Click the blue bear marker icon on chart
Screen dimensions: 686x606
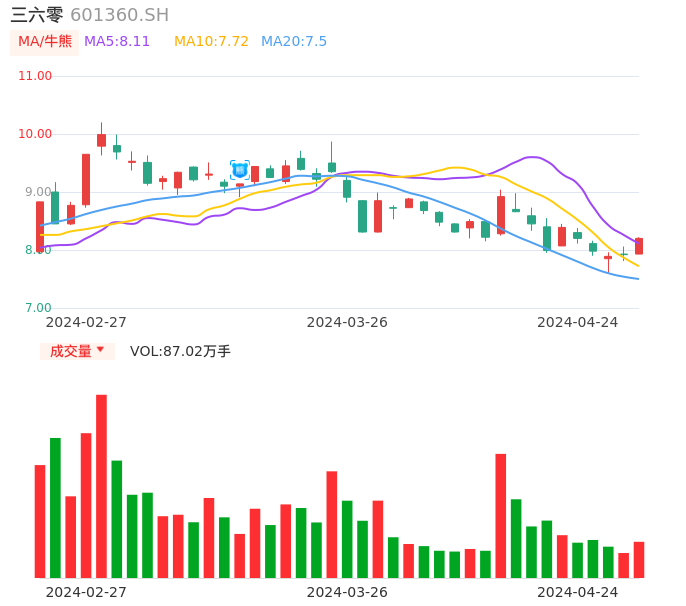[240, 170]
